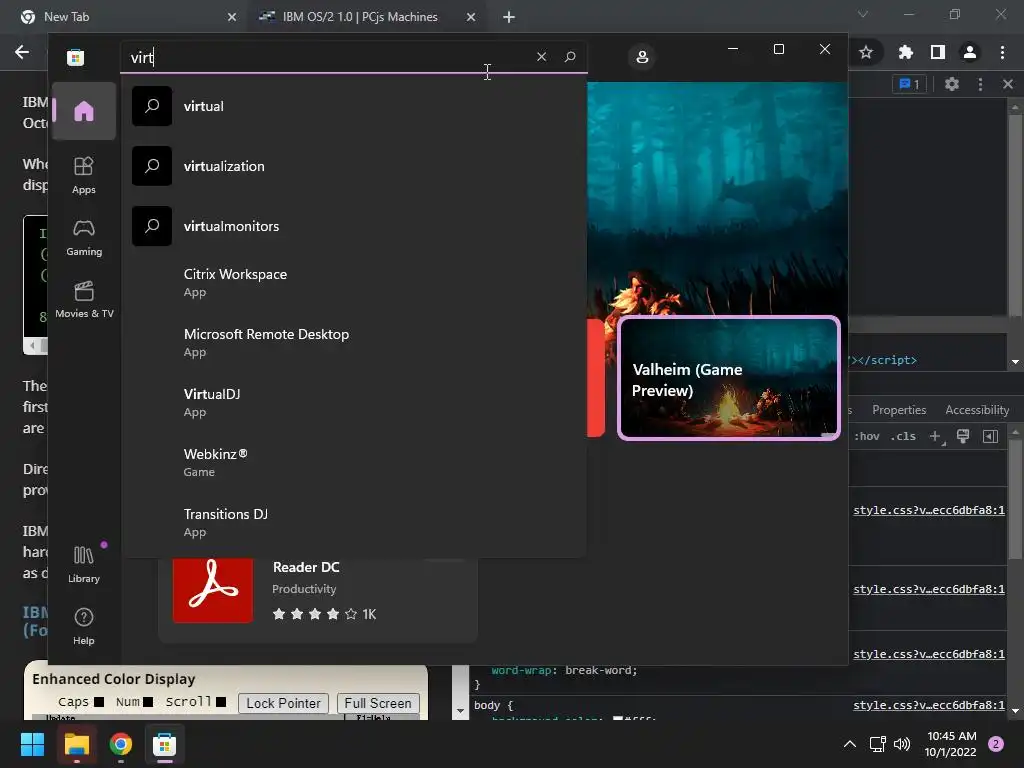1024x768 pixels.
Task: Open the Store Library
Action: click(84, 564)
